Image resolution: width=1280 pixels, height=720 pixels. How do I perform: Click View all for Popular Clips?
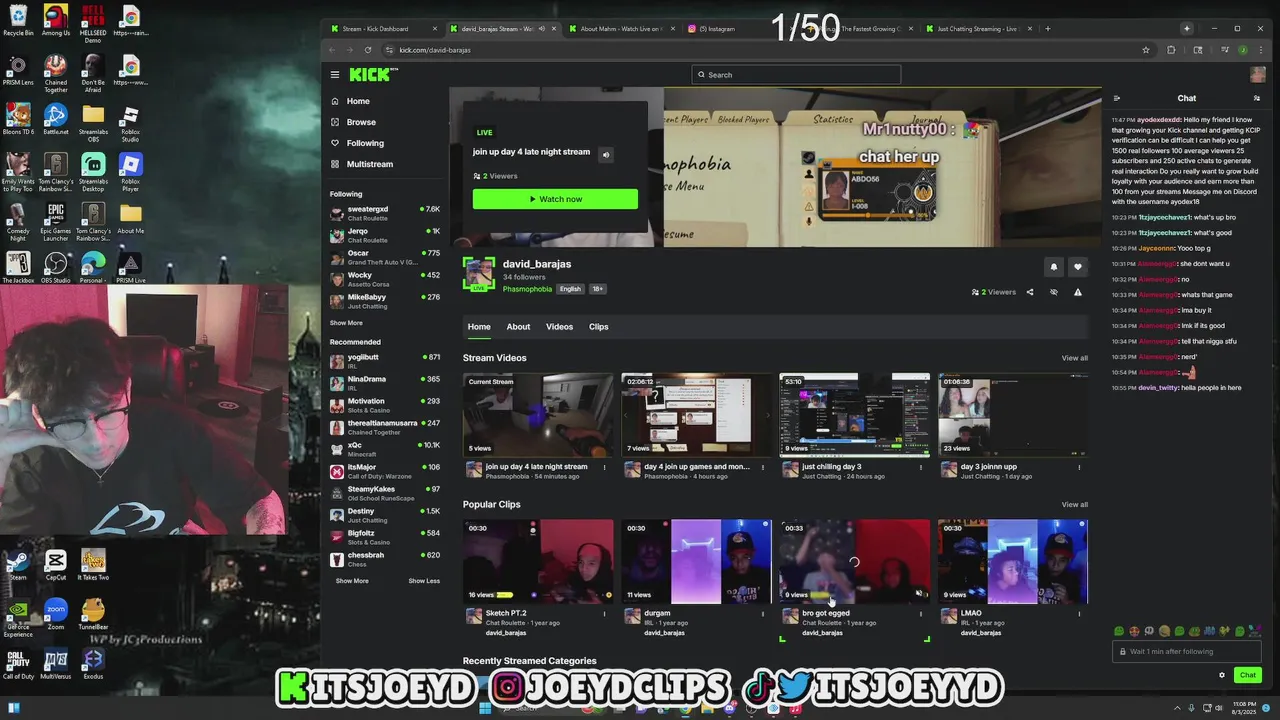1074,505
